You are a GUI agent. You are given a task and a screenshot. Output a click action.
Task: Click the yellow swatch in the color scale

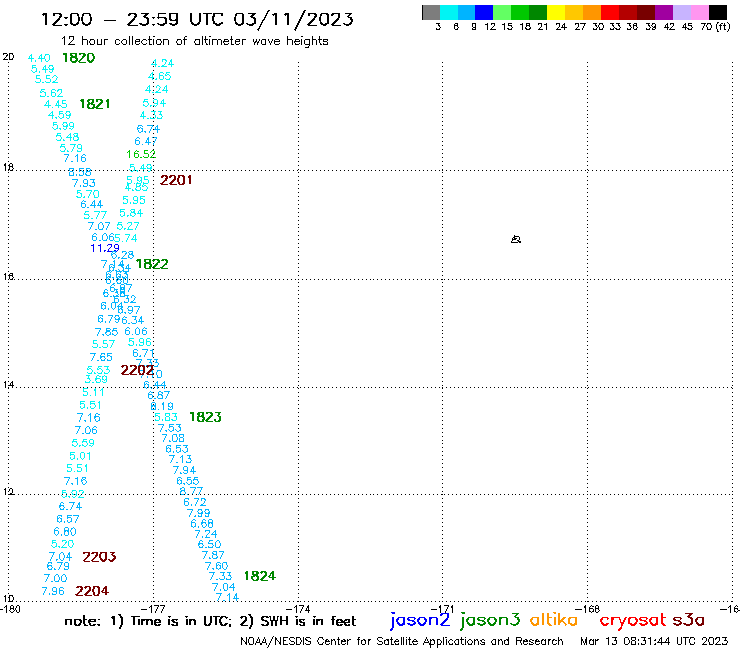pyautogui.click(x=556, y=12)
